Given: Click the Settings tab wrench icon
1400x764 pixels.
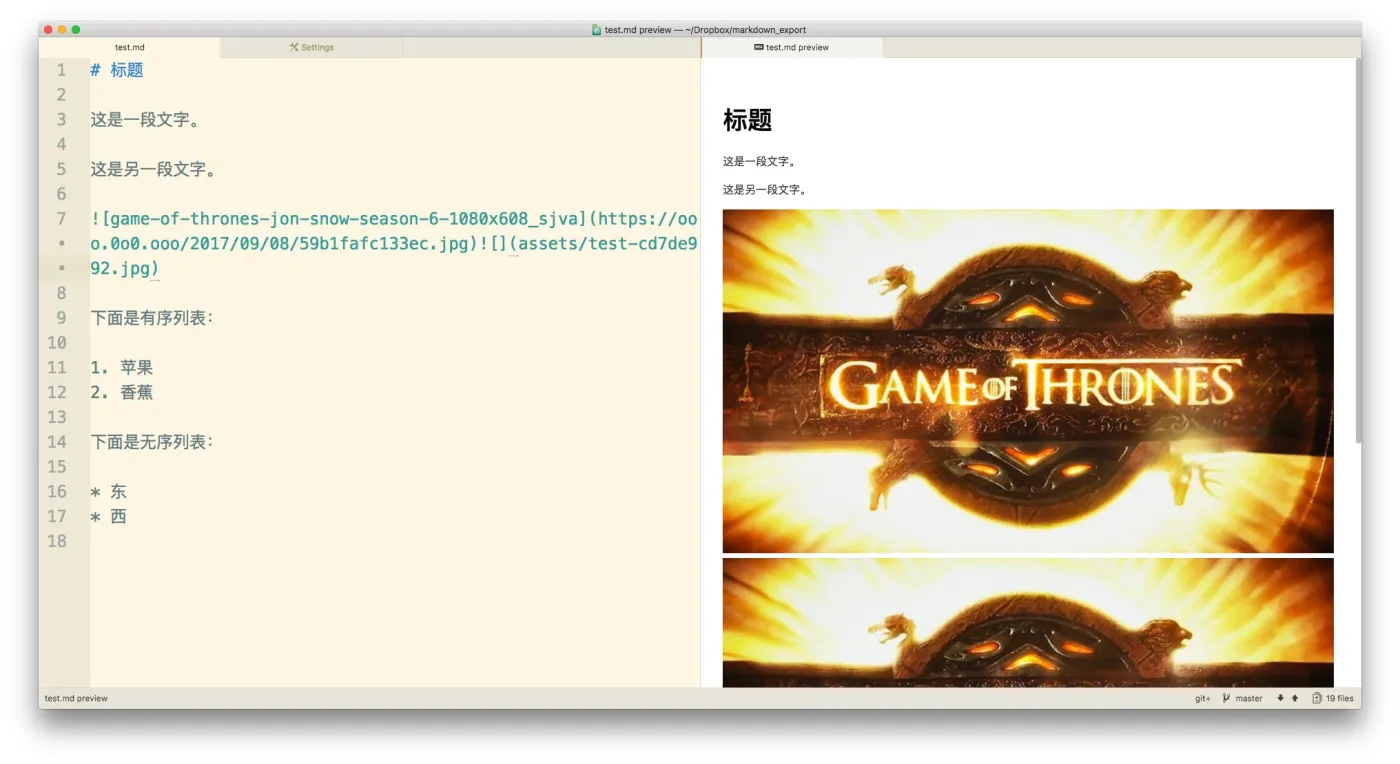Looking at the screenshot, I should tap(294, 47).
